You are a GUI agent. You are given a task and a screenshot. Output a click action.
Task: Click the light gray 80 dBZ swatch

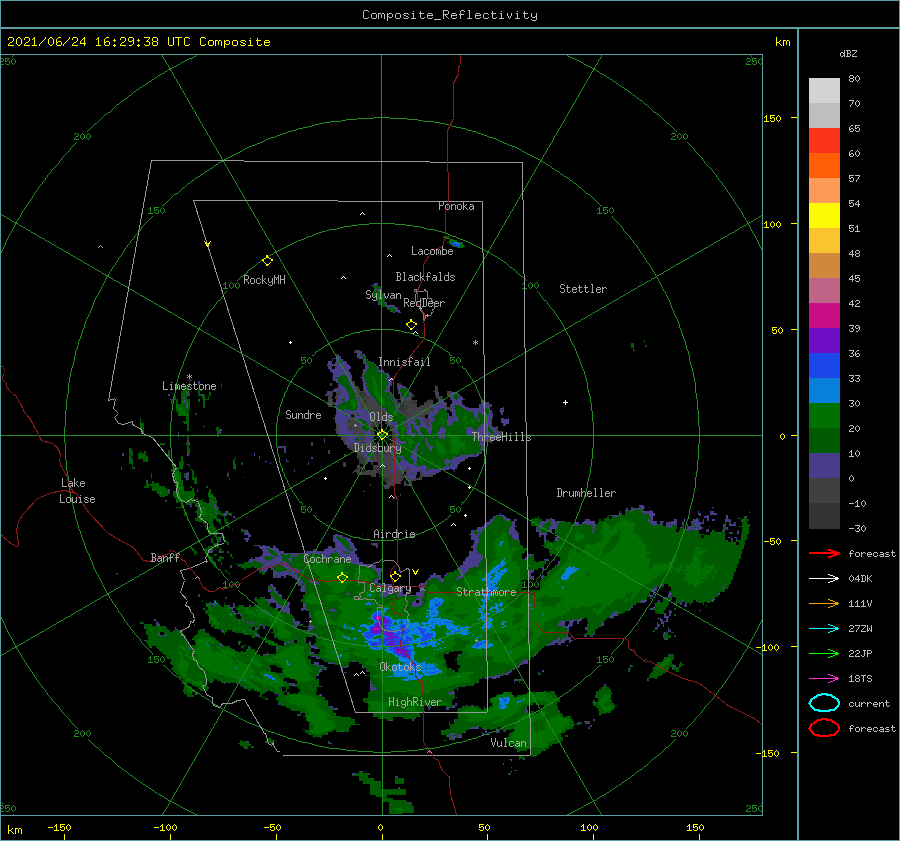pos(824,91)
